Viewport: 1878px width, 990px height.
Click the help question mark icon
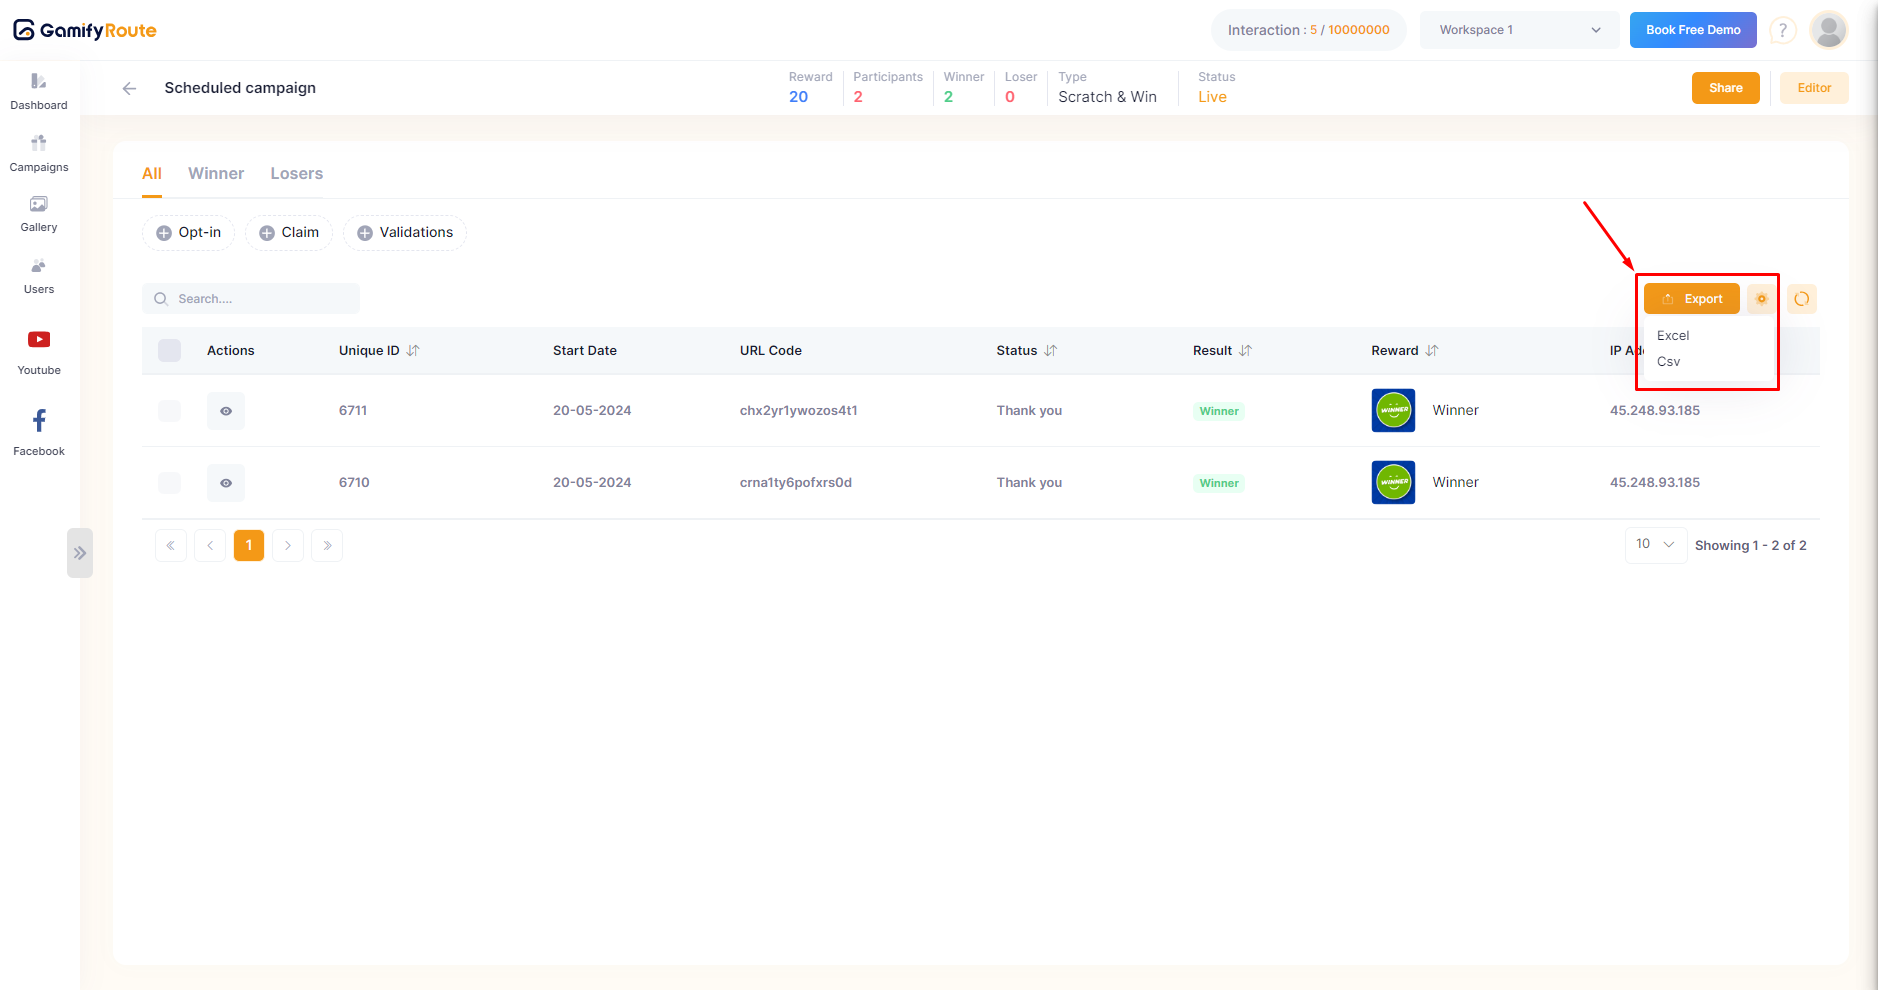click(x=1782, y=31)
